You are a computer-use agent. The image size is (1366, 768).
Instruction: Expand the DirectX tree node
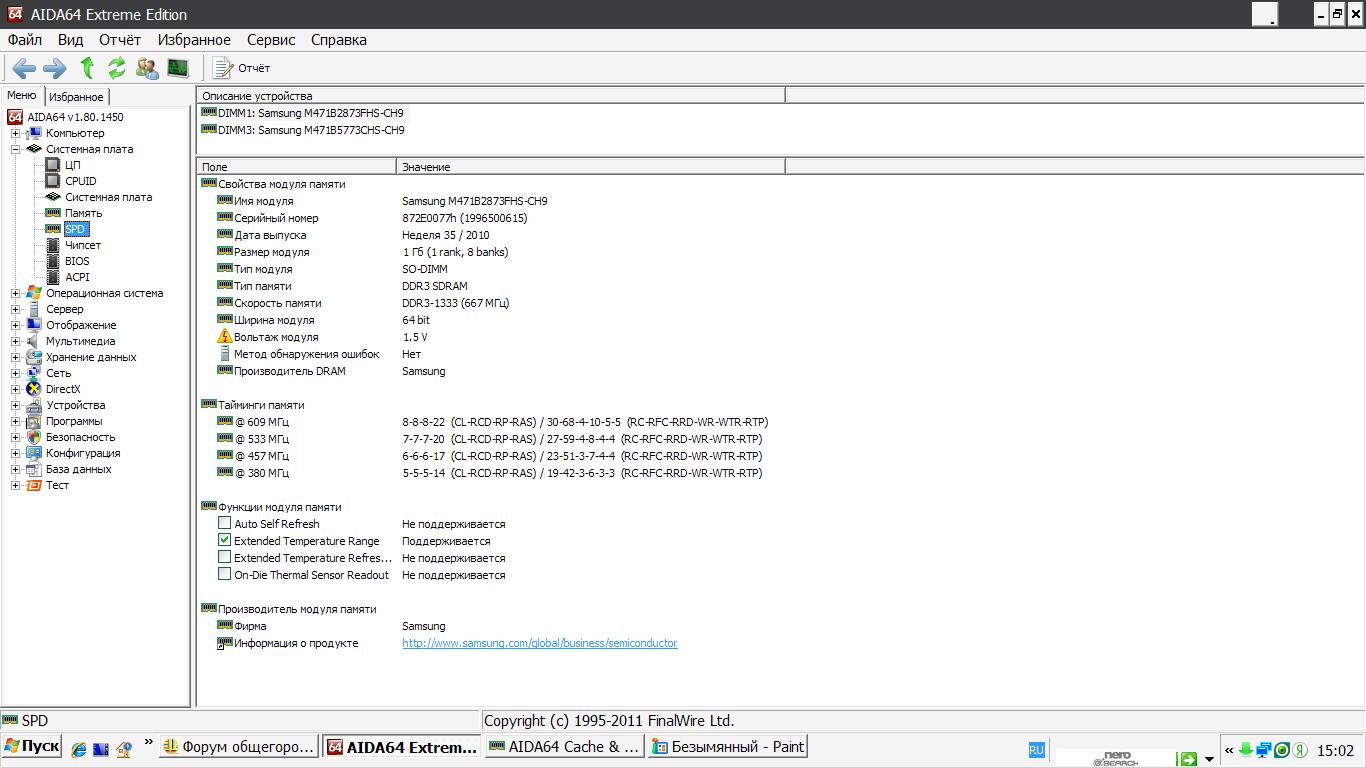(15, 389)
